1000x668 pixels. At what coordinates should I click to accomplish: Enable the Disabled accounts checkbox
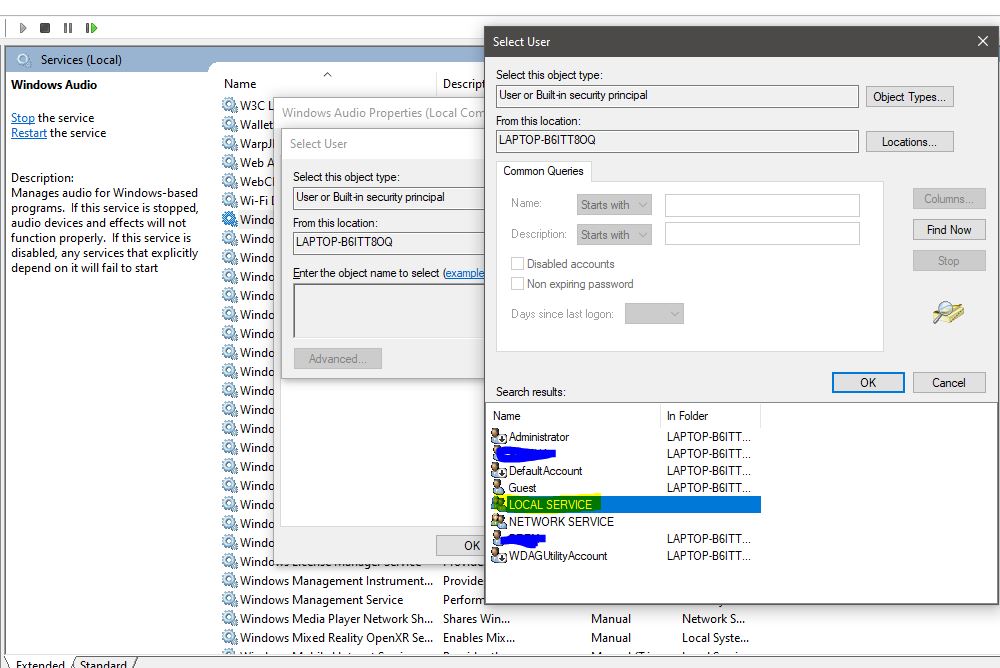(x=517, y=263)
